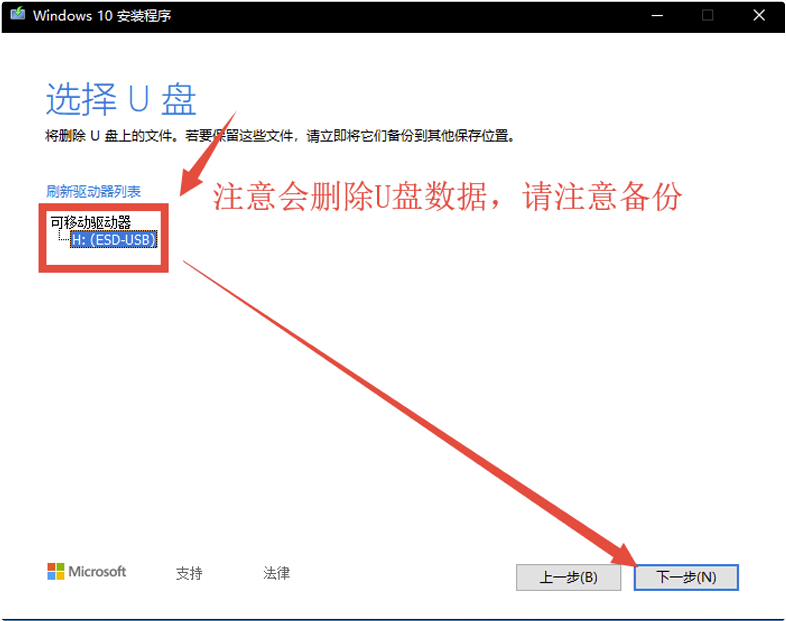Viewport: 786px width, 621px height.
Task: Open the 支持 link
Action: [189, 573]
